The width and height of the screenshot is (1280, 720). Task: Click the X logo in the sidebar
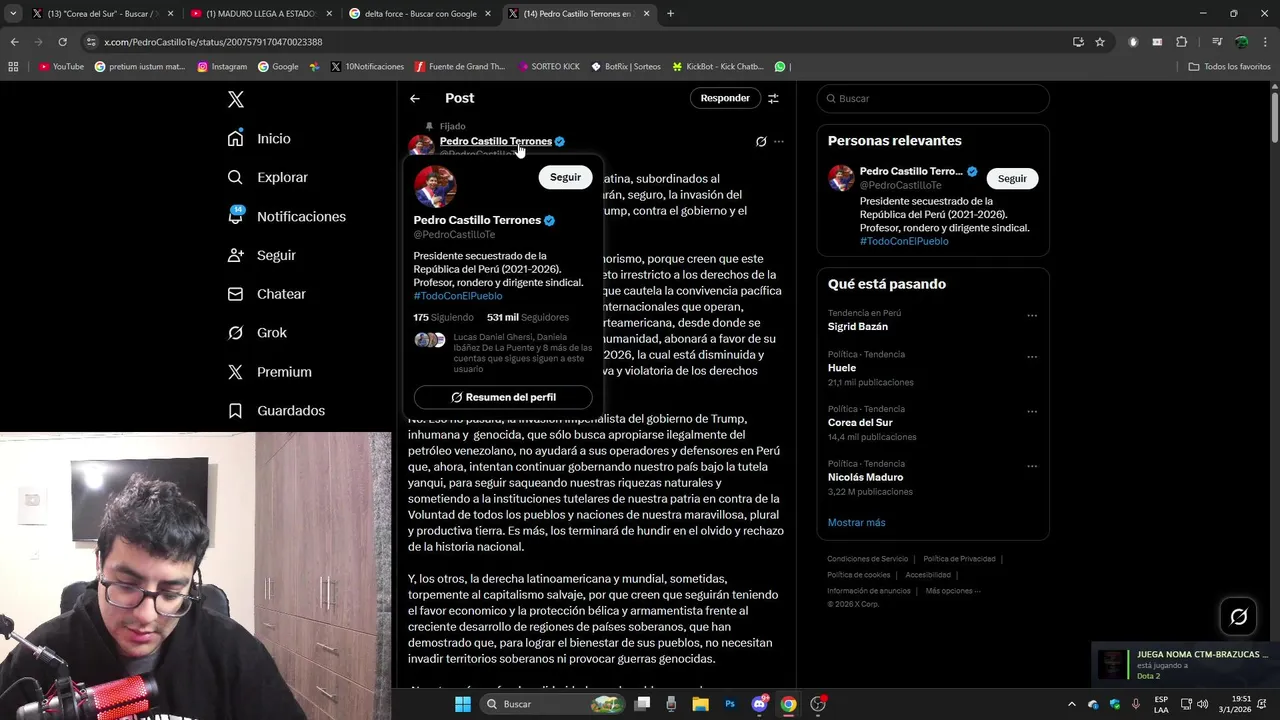[x=236, y=99]
